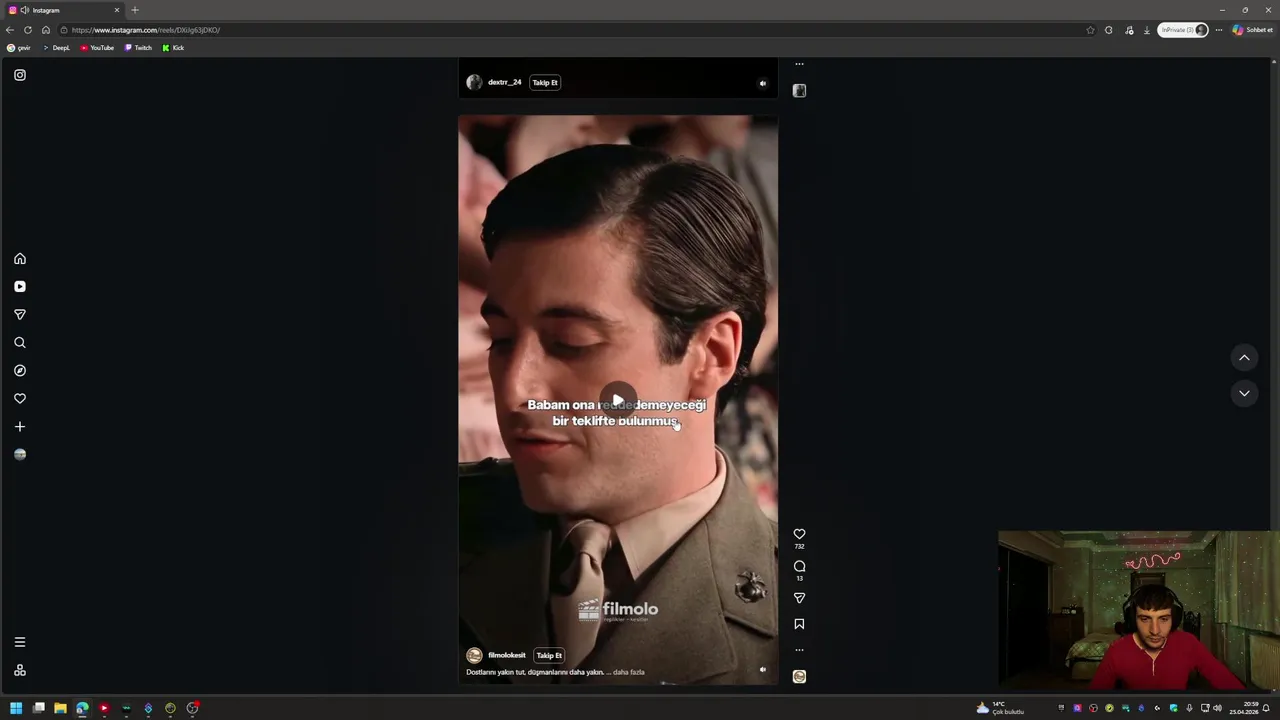The height and width of the screenshot is (720, 1280).
Task: Open filmolokesit profile username
Action: [x=506, y=656]
